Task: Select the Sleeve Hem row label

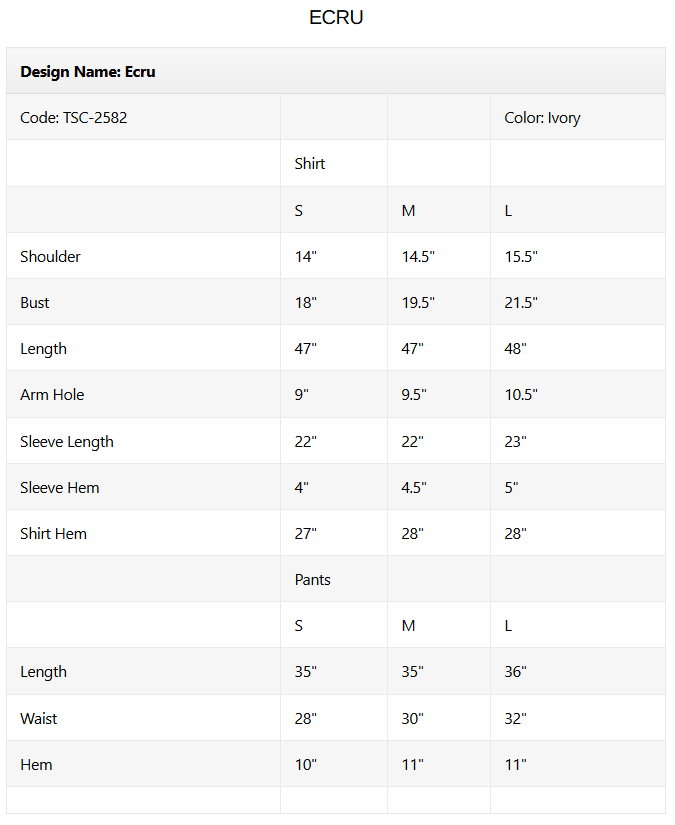Action: pos(60,488)
